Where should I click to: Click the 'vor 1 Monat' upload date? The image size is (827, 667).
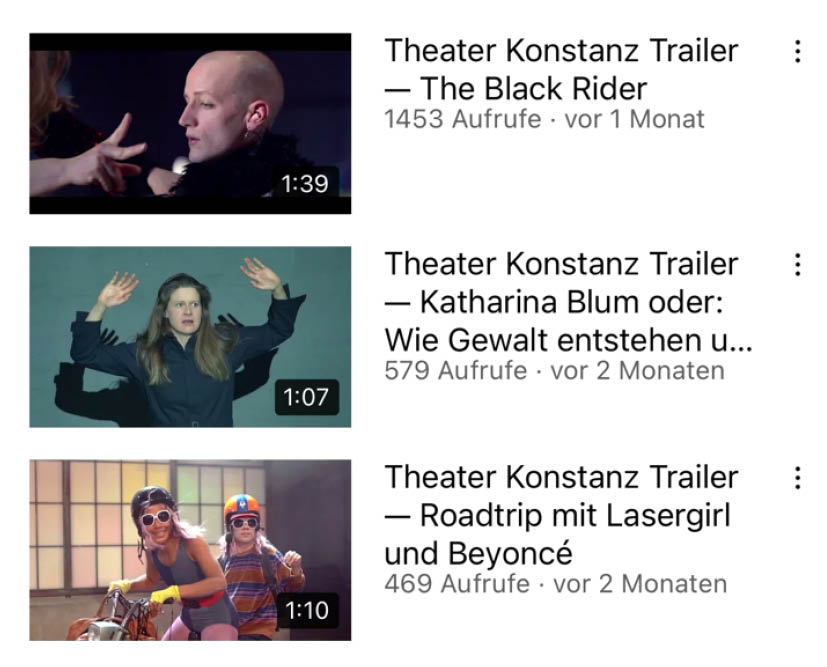click(634, 119)
